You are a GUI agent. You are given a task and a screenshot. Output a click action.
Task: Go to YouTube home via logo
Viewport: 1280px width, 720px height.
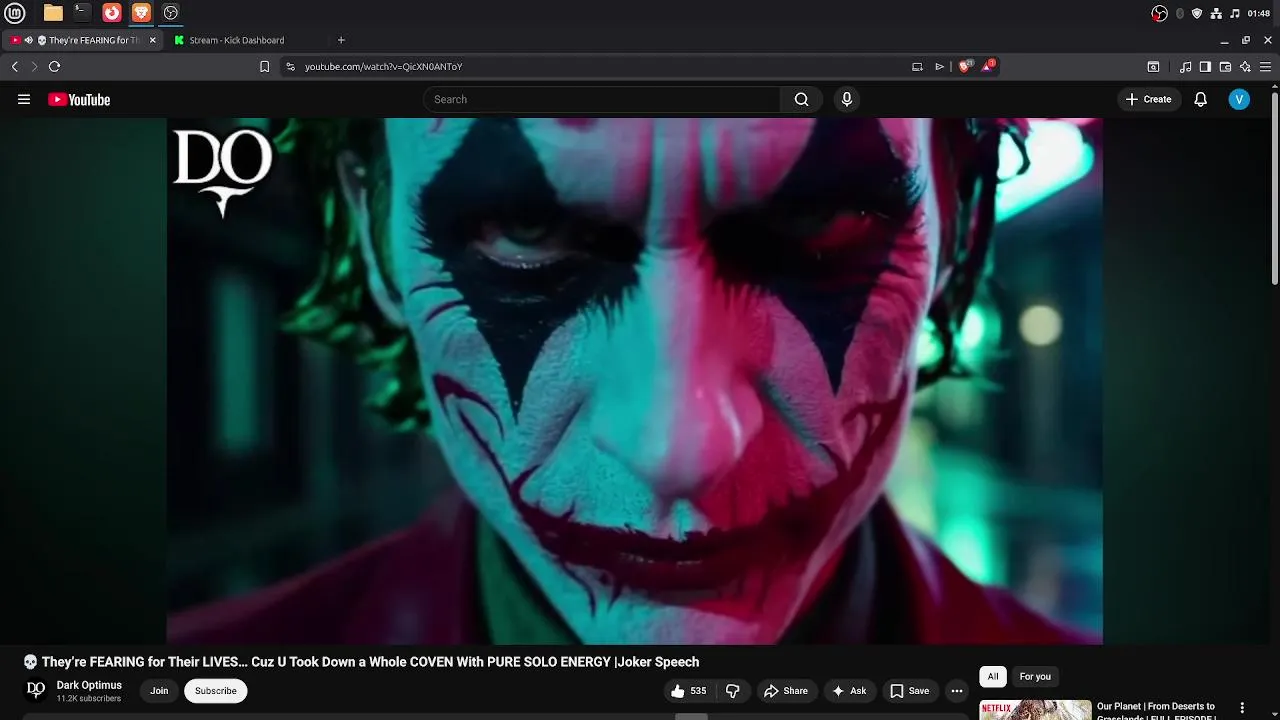pyautogui.click(x=79, y=99)
